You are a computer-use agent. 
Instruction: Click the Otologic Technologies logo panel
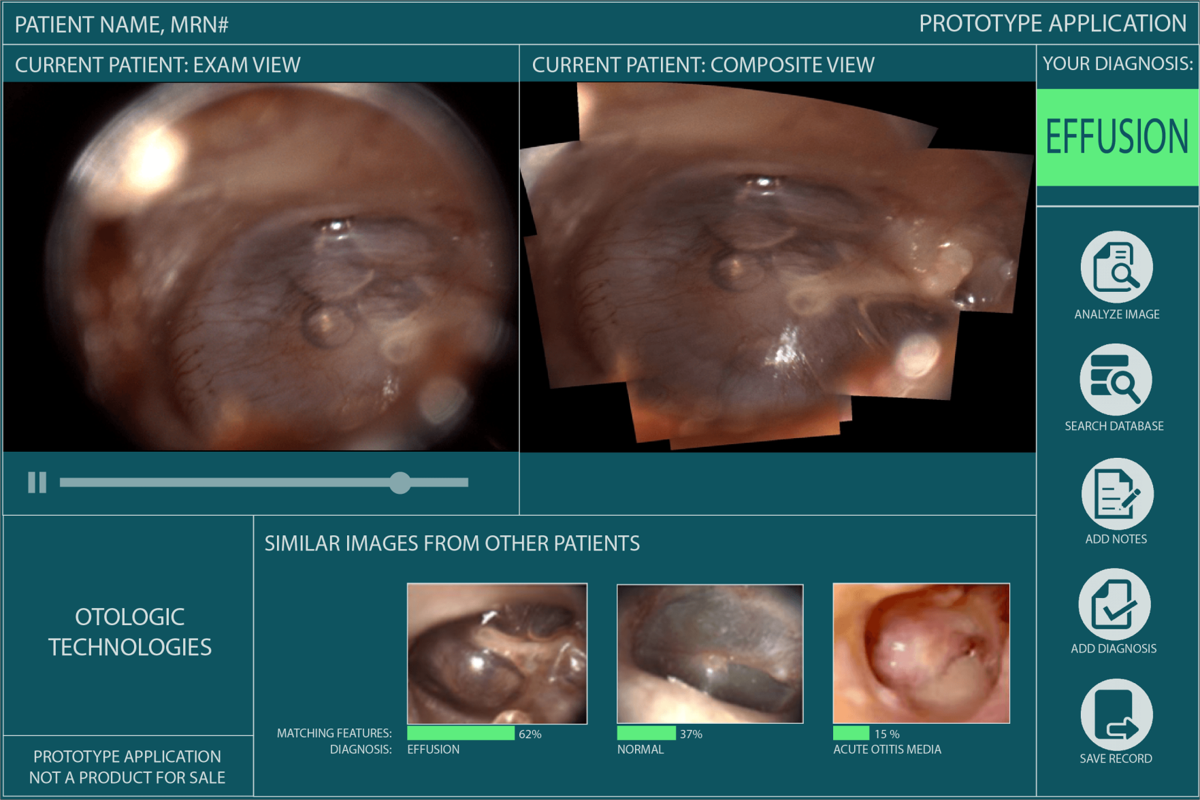[x=130, y=632]
